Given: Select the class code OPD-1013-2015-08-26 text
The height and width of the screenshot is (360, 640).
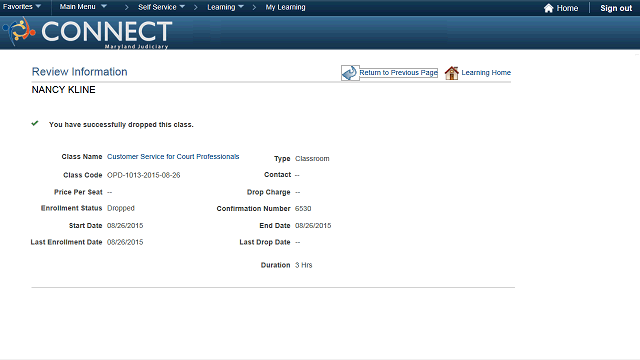Looking at the screenshot, I should point(144,175).
